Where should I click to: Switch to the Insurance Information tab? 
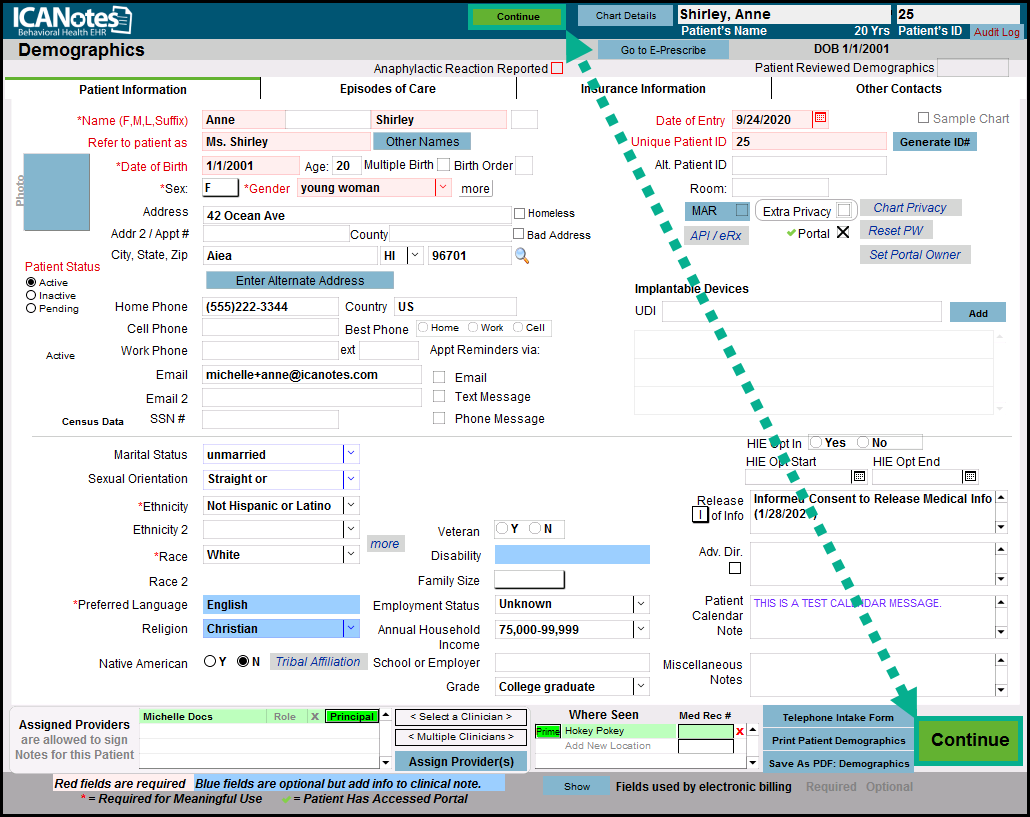(x=644, y=89)
